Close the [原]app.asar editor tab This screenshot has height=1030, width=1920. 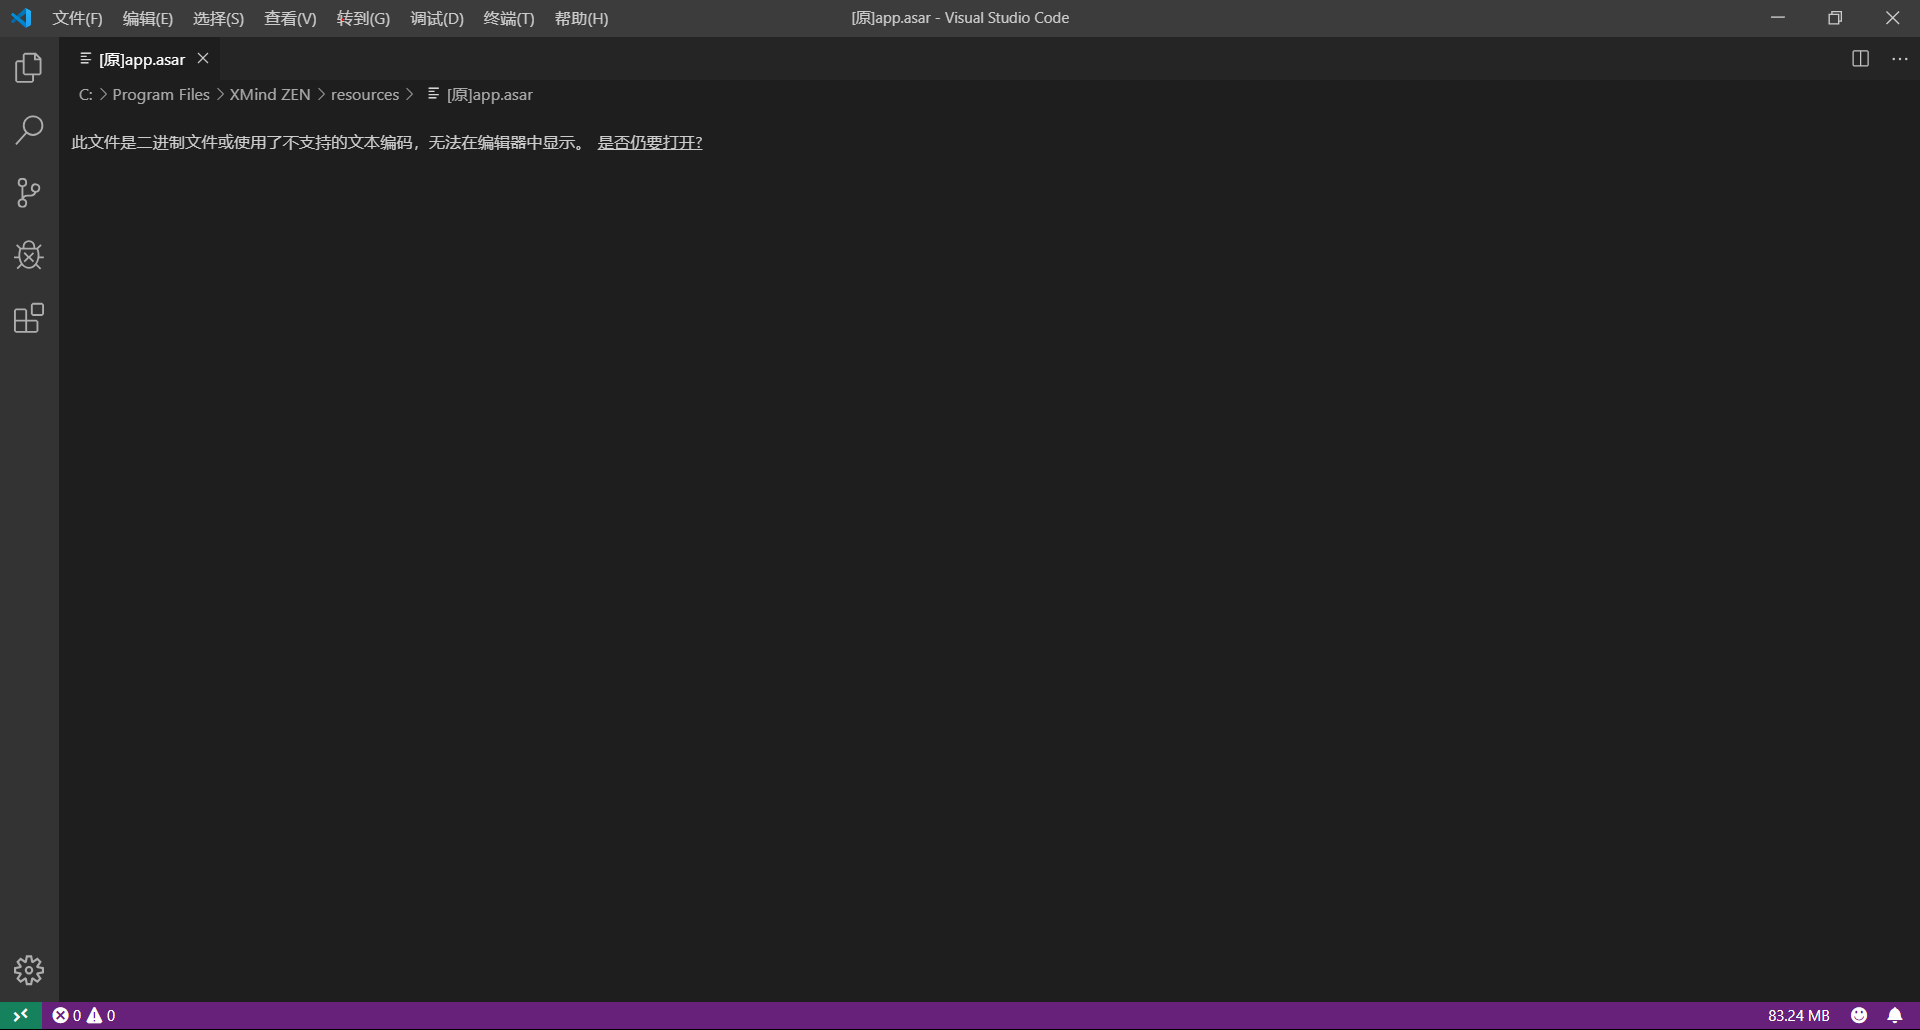tap(203, 59)
